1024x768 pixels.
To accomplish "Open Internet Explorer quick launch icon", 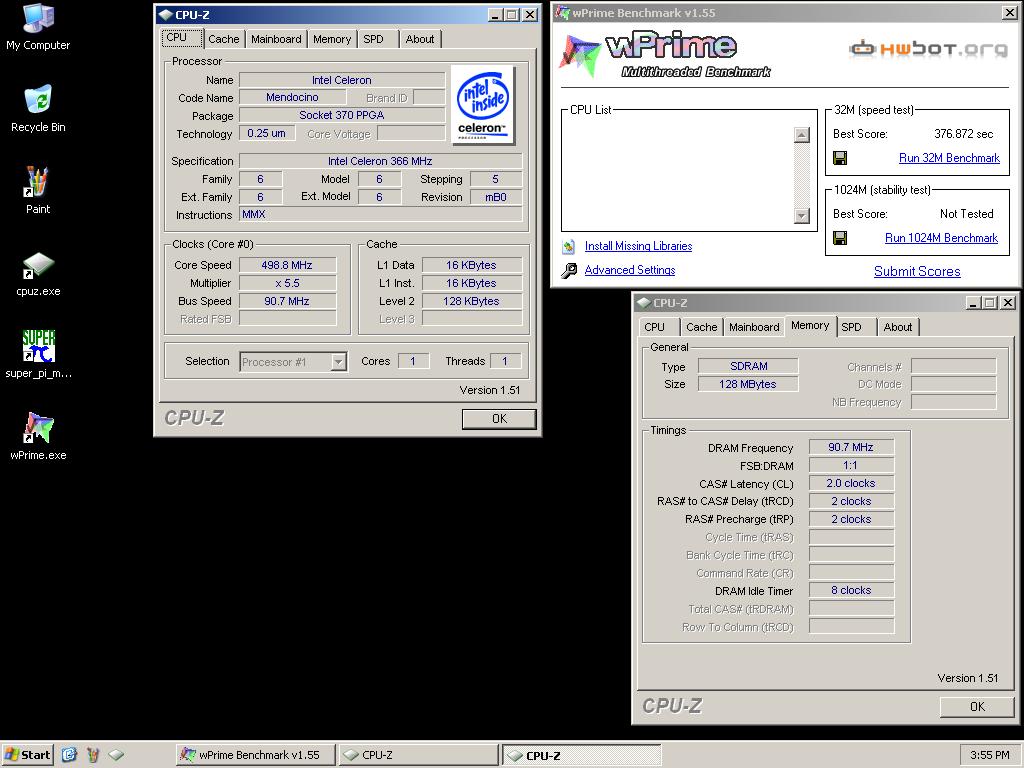I will [x=69, y=755].
